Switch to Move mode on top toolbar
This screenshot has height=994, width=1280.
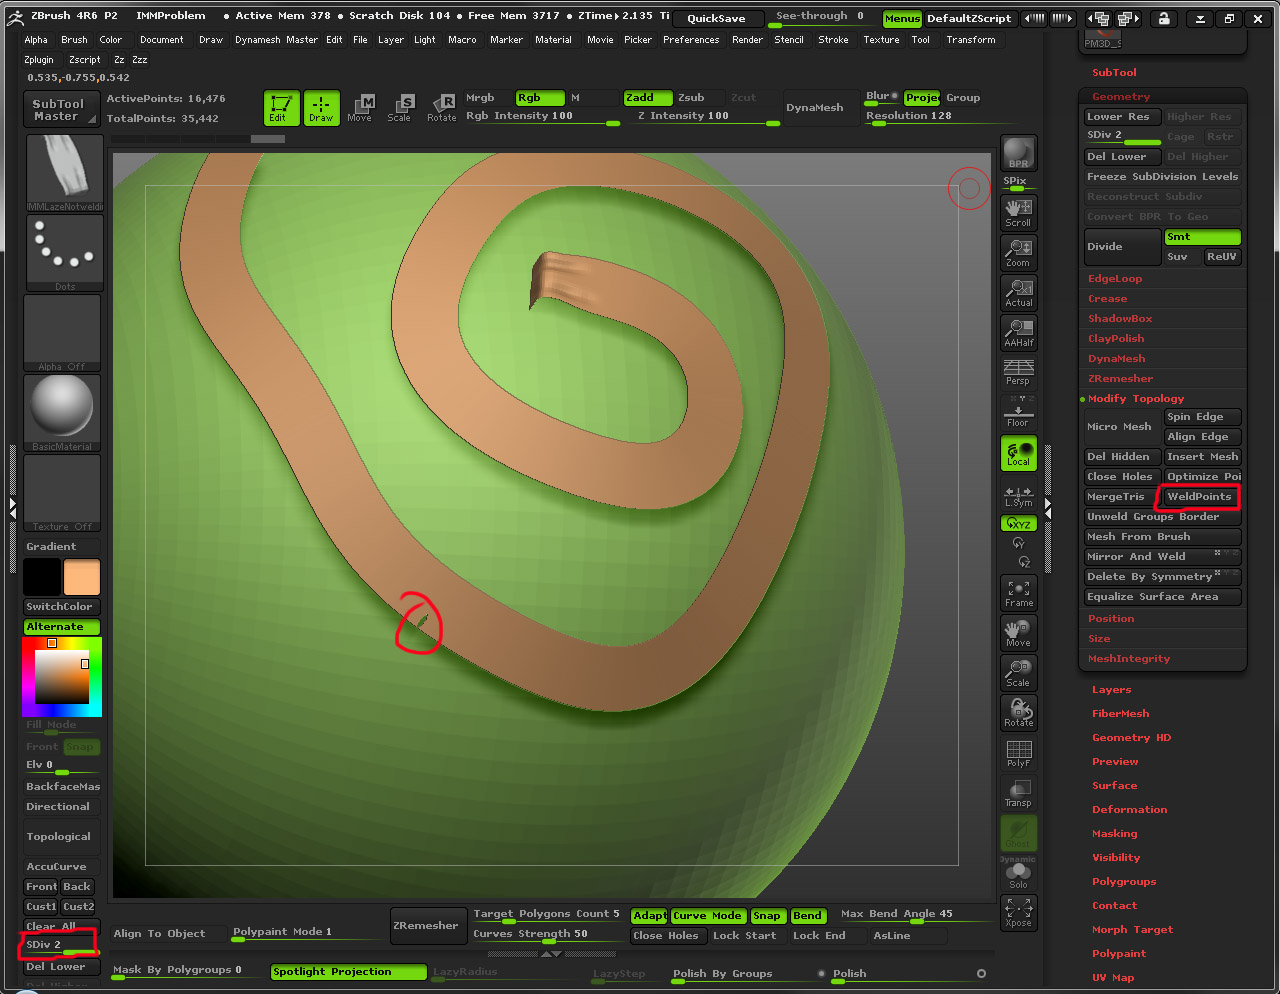point(360,108)
